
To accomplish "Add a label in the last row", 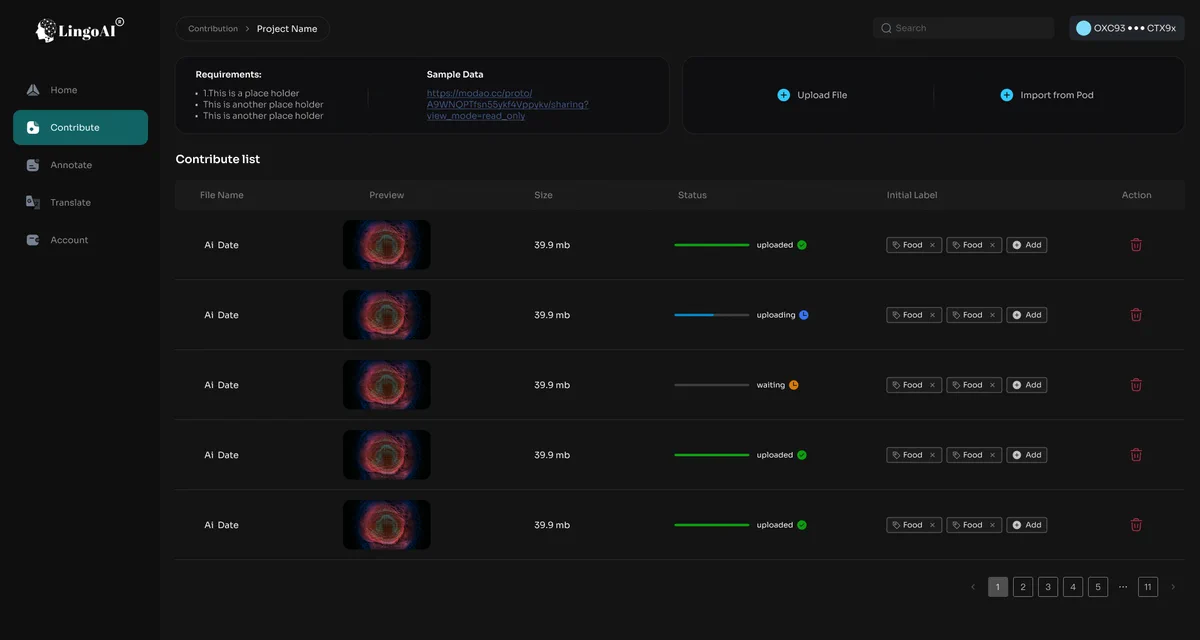I will (1027, 525).
